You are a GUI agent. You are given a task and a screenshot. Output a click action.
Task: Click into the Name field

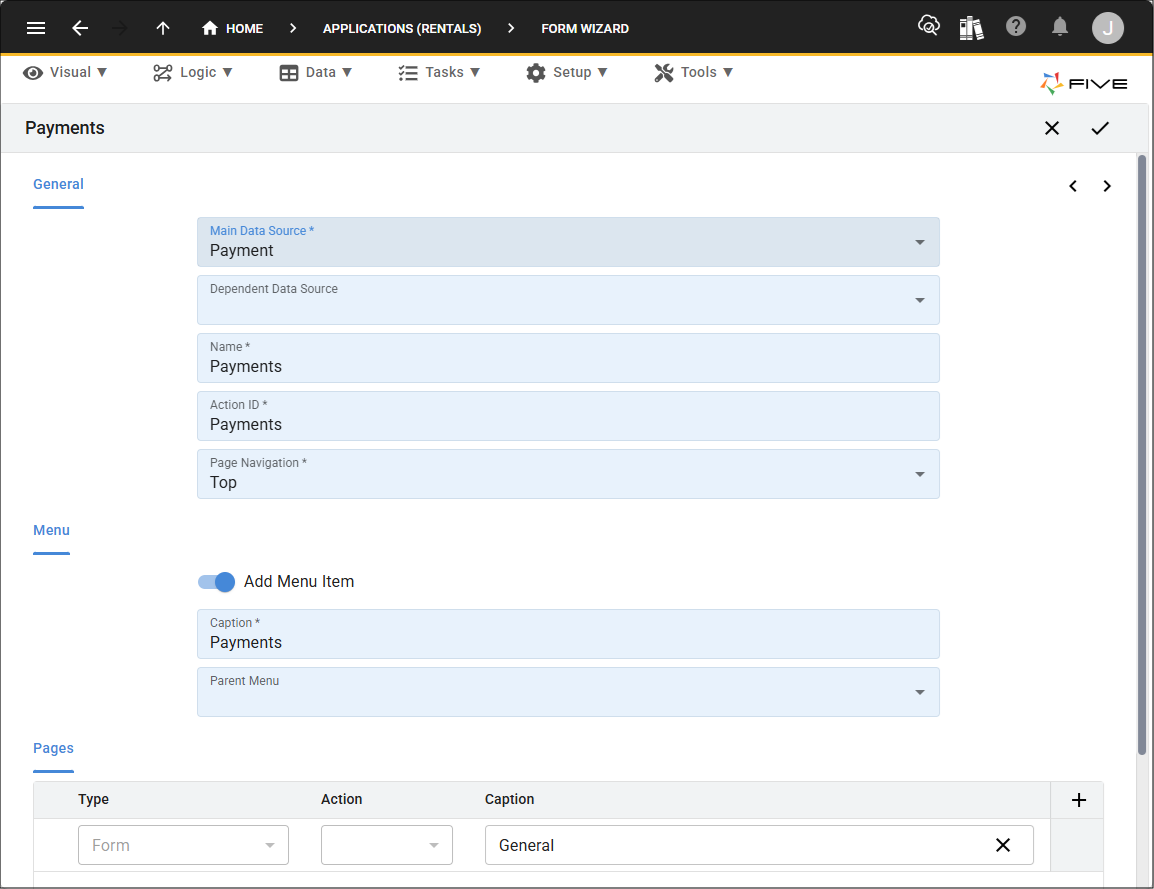point(568,358)
